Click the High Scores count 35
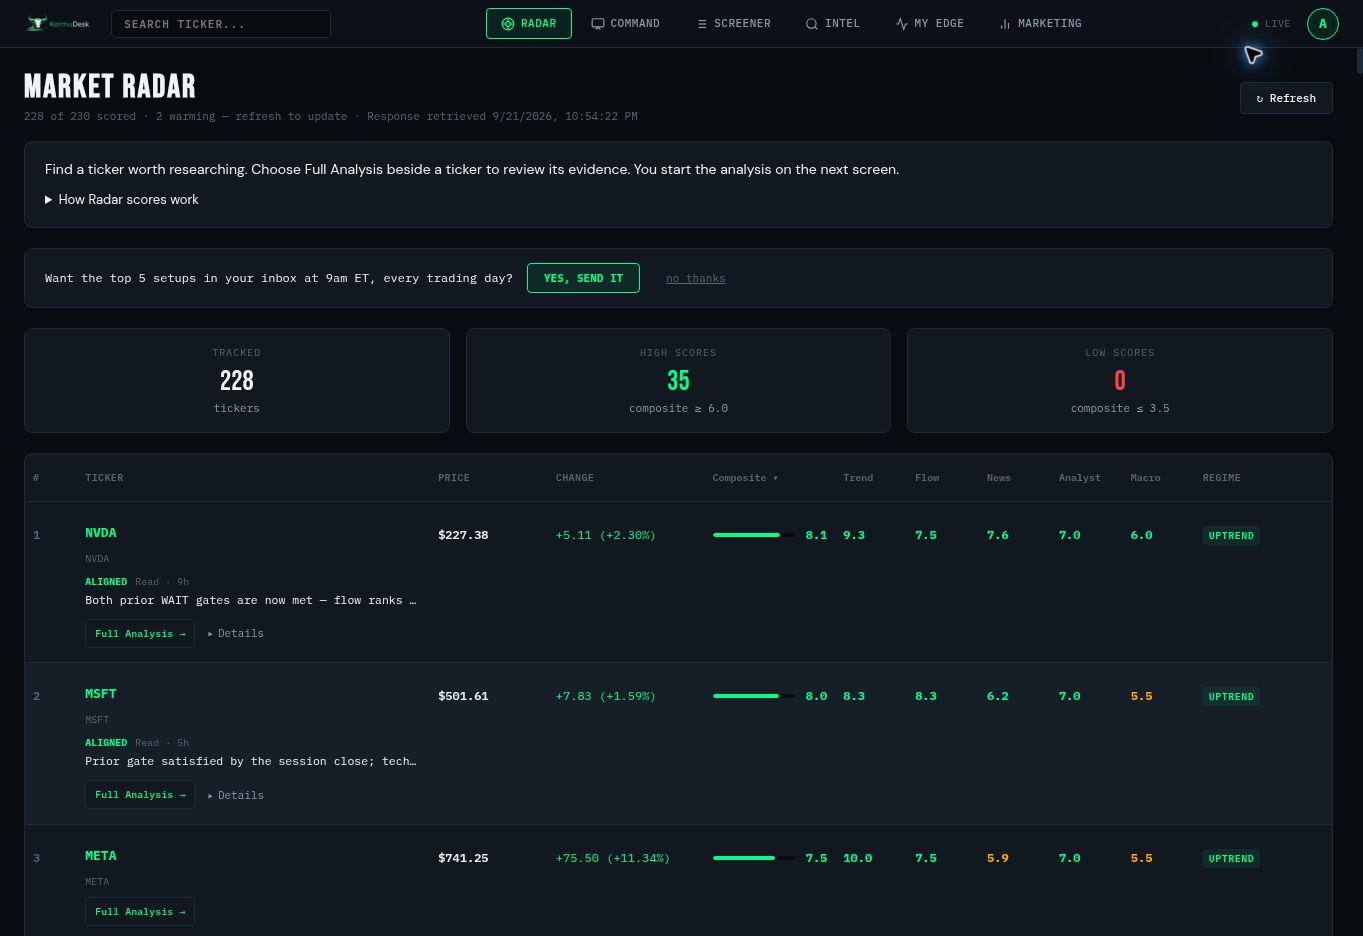 (x=678, y=381)
